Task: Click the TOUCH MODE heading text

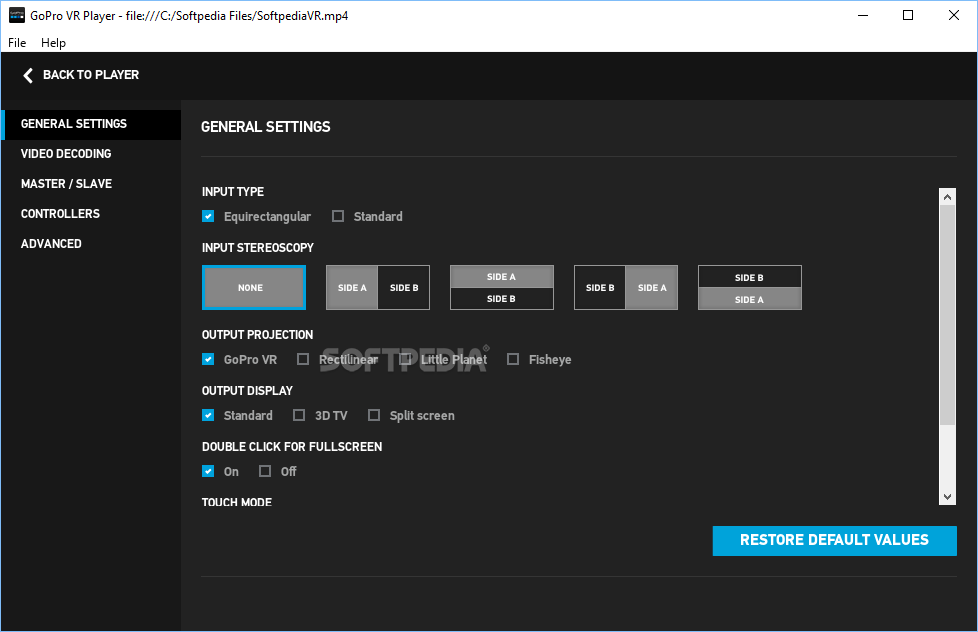Action: click(x=237, y=502)
